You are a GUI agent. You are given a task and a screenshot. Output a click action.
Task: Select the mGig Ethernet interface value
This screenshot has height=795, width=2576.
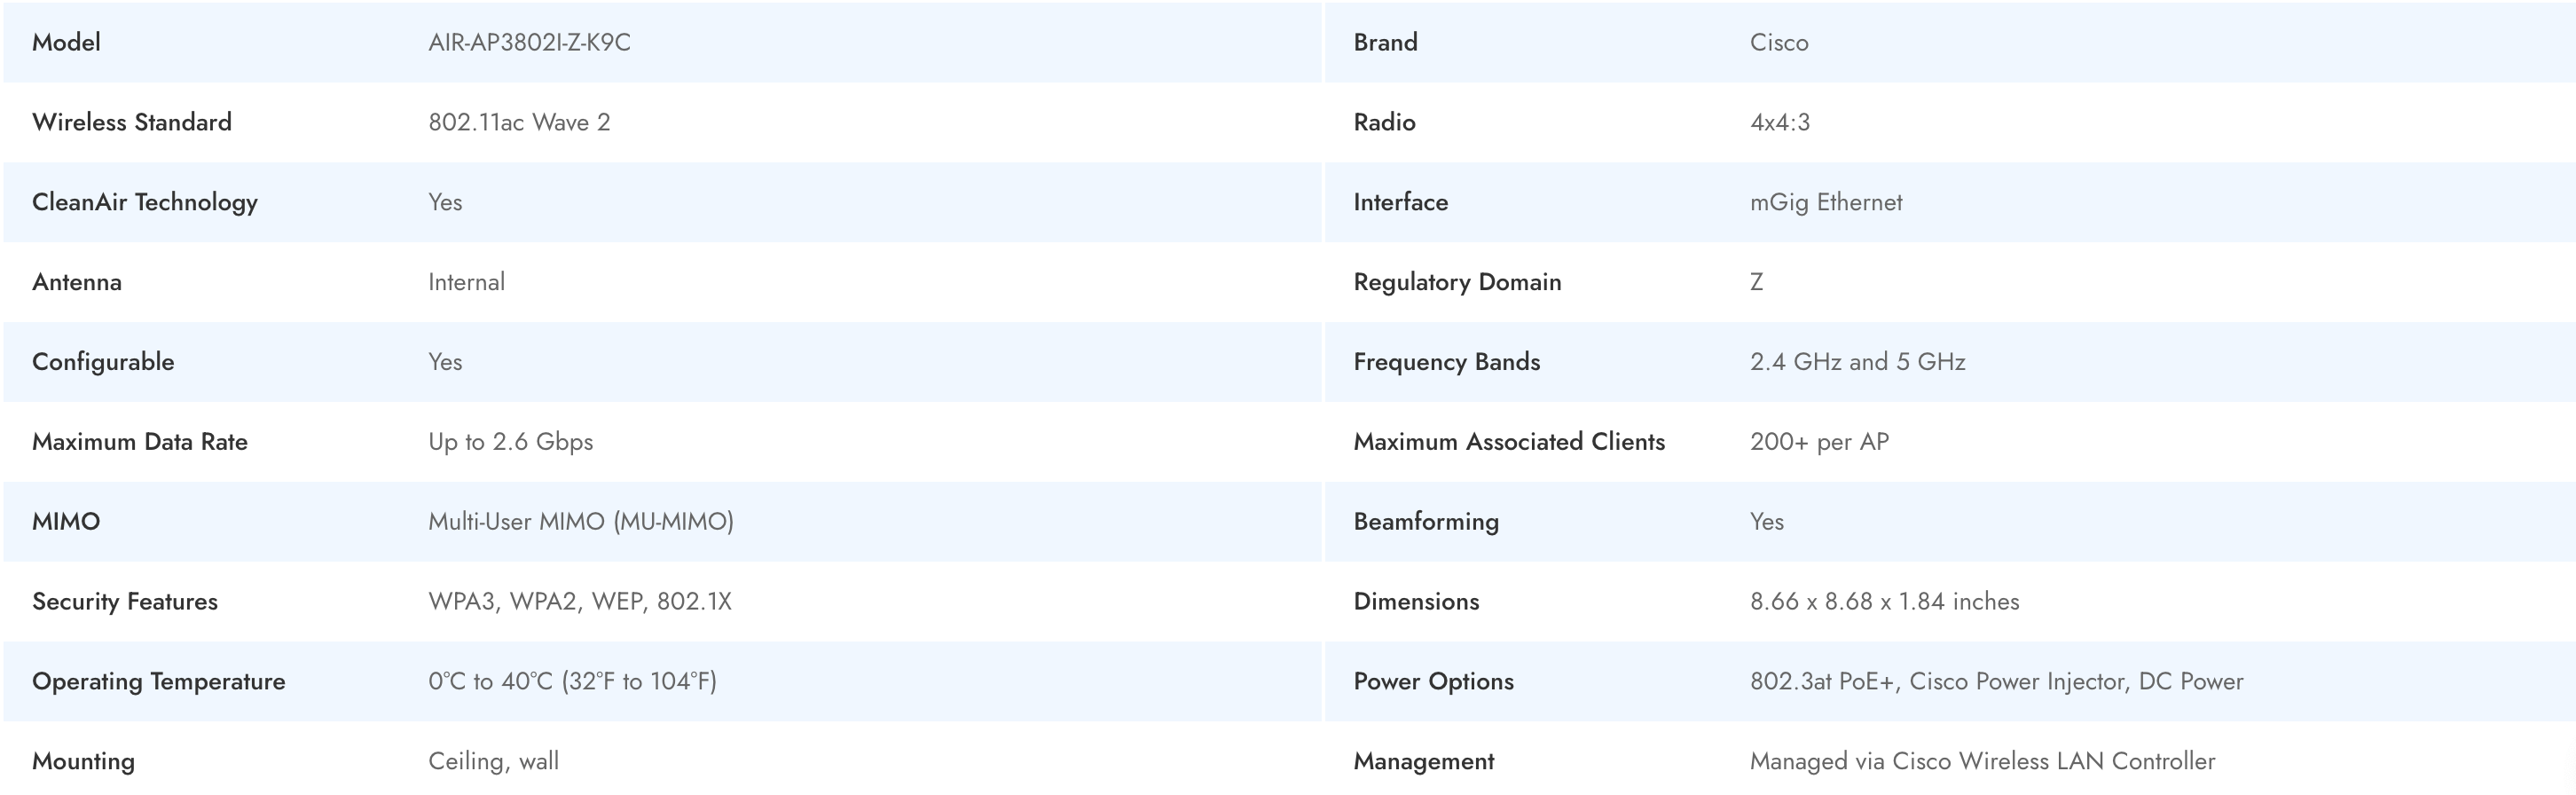pyautogui.click(x=1825, y=202)
